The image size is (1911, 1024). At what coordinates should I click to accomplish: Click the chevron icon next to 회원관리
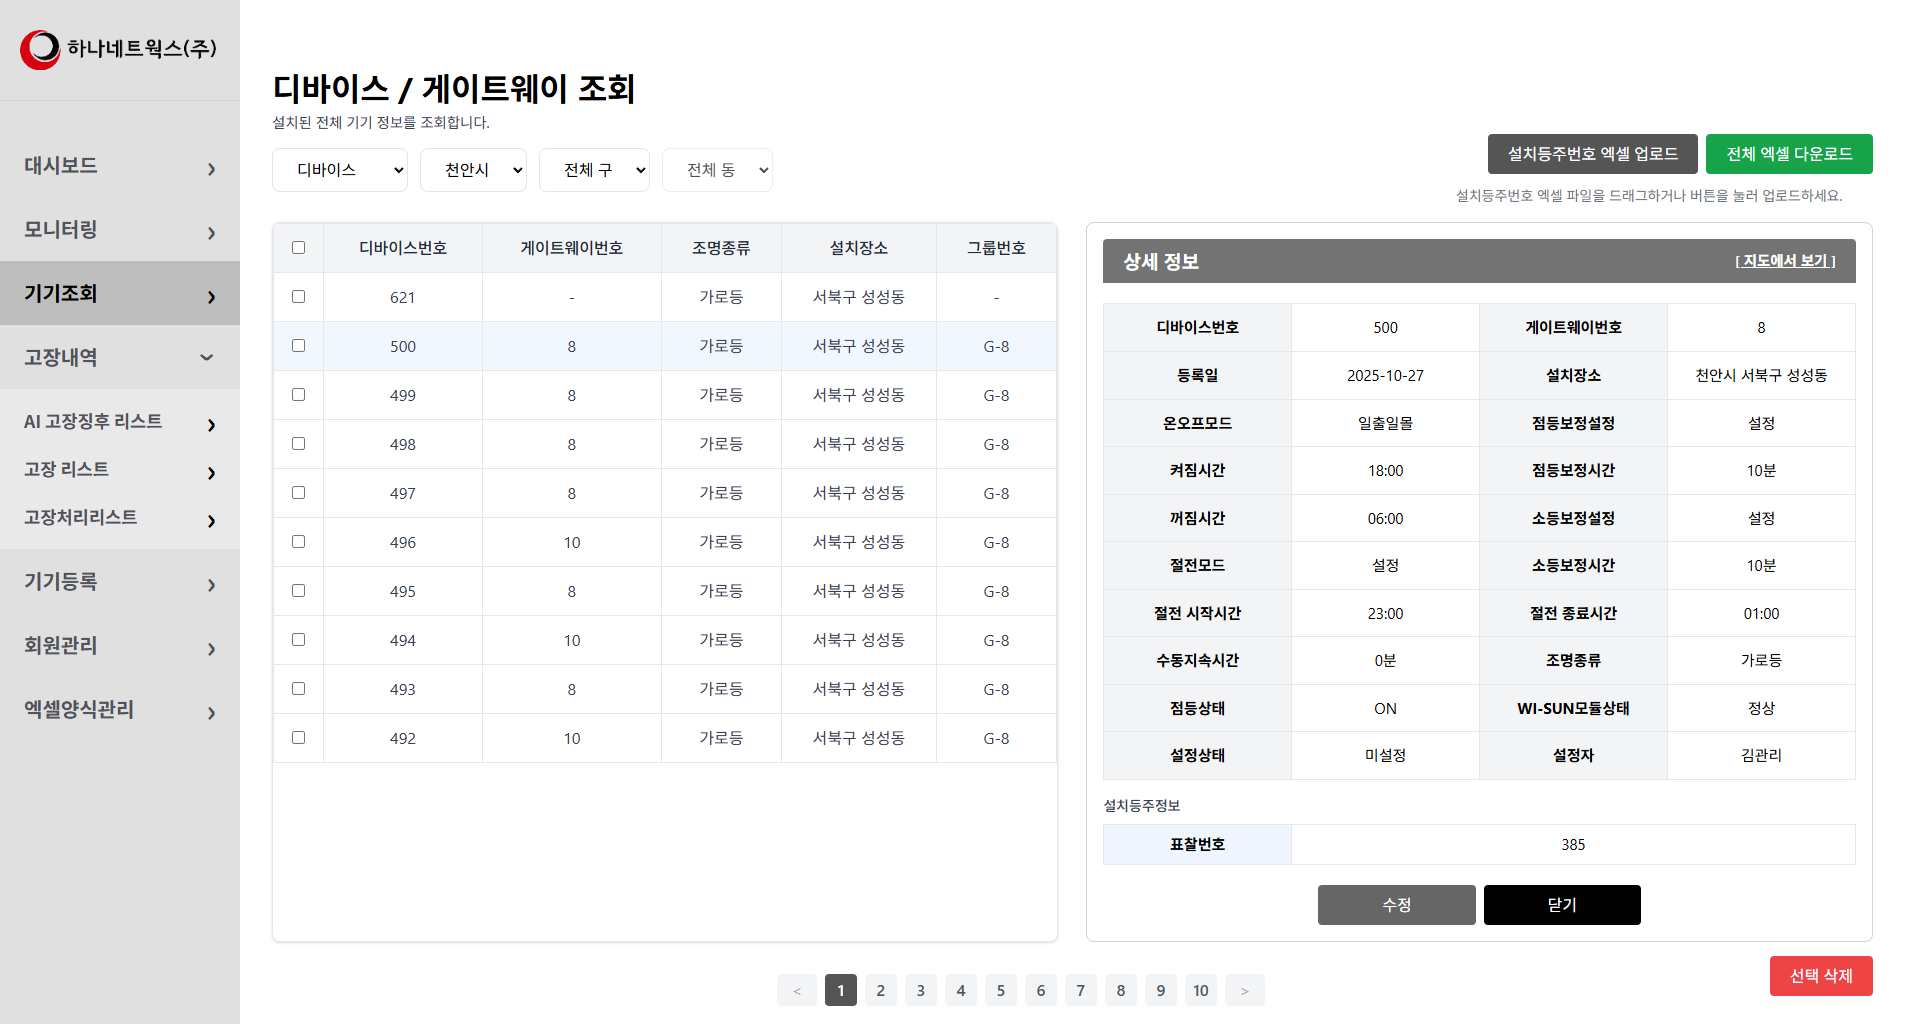(x=211, y=649)
